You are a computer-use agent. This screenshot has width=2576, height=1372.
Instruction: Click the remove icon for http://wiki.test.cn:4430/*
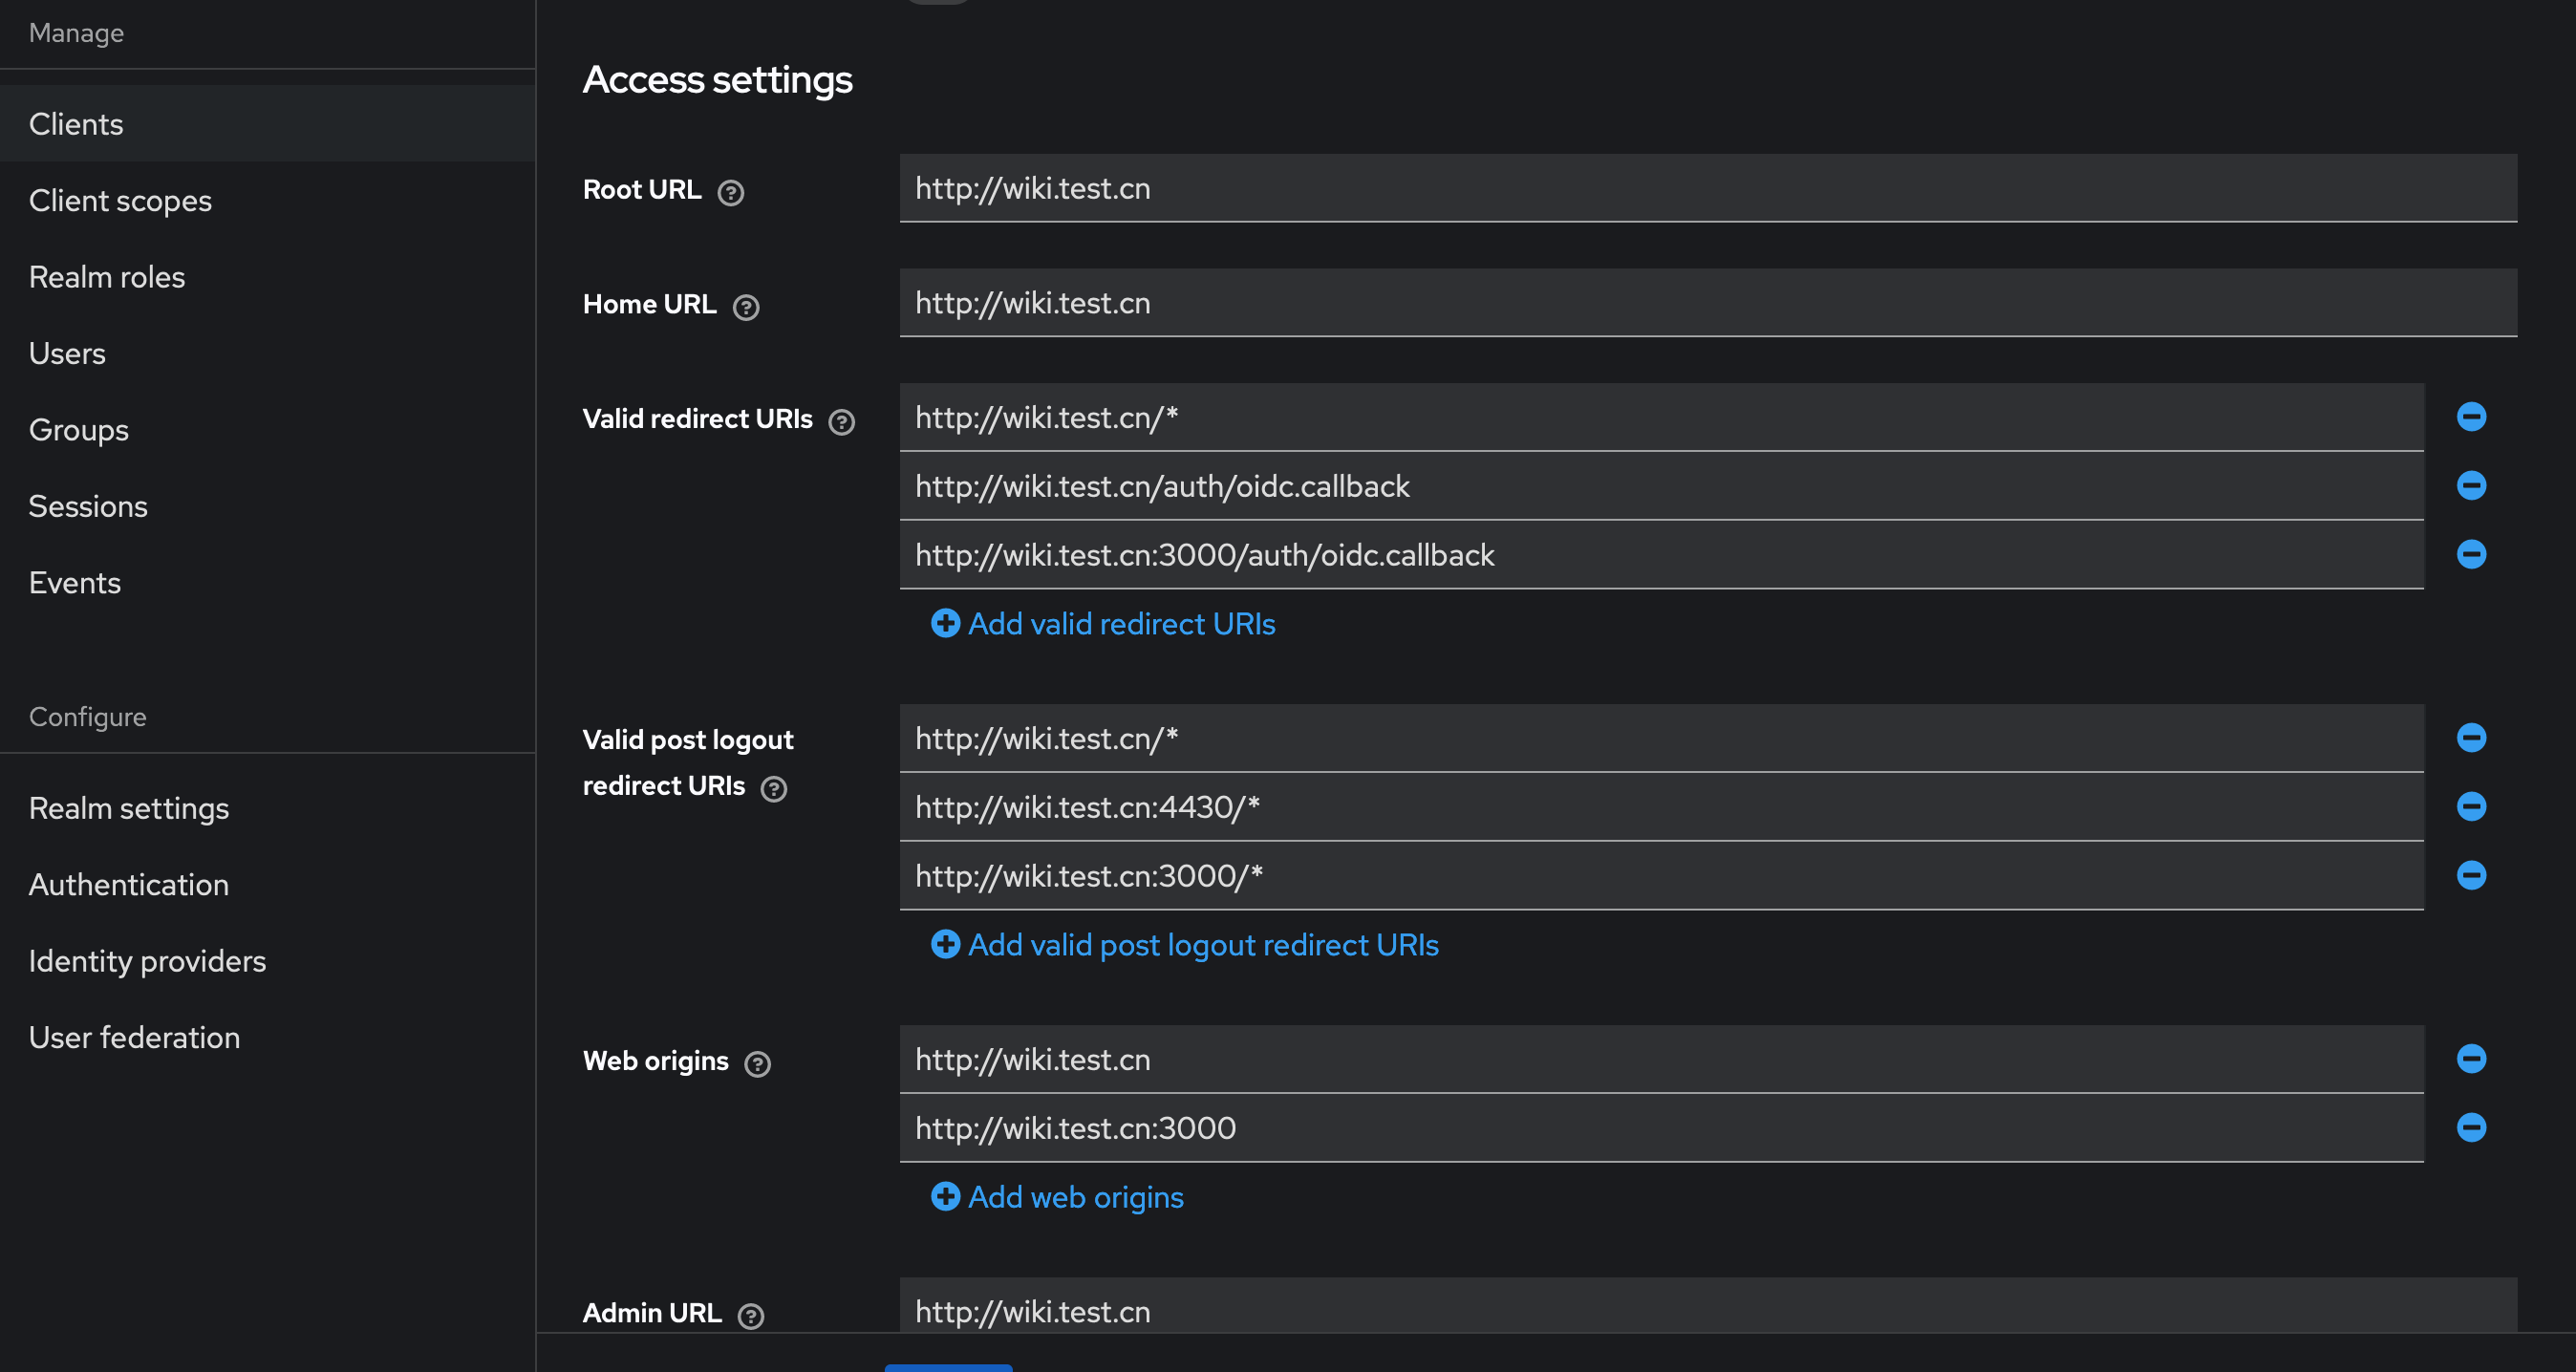(x=2472, y=806)
